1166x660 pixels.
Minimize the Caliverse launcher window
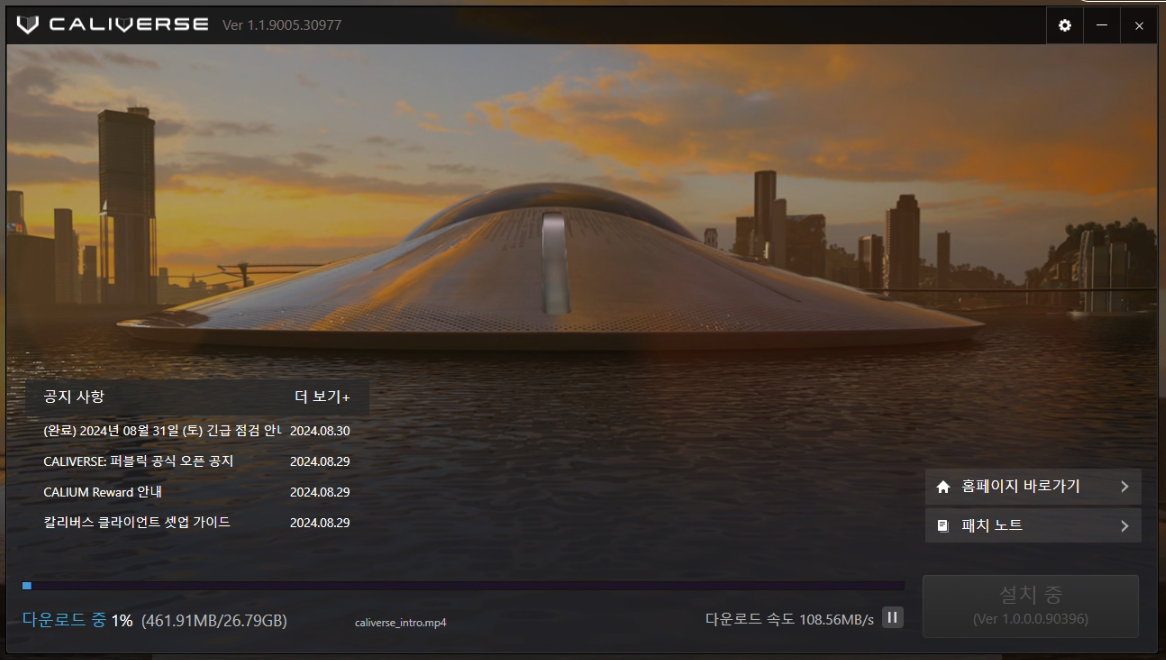(1101, 25)
